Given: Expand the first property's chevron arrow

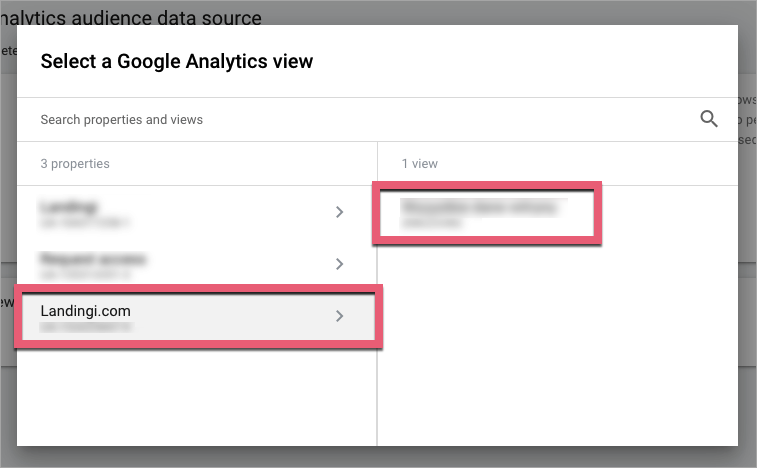Looking at the screenshot, I should (340, 212).
